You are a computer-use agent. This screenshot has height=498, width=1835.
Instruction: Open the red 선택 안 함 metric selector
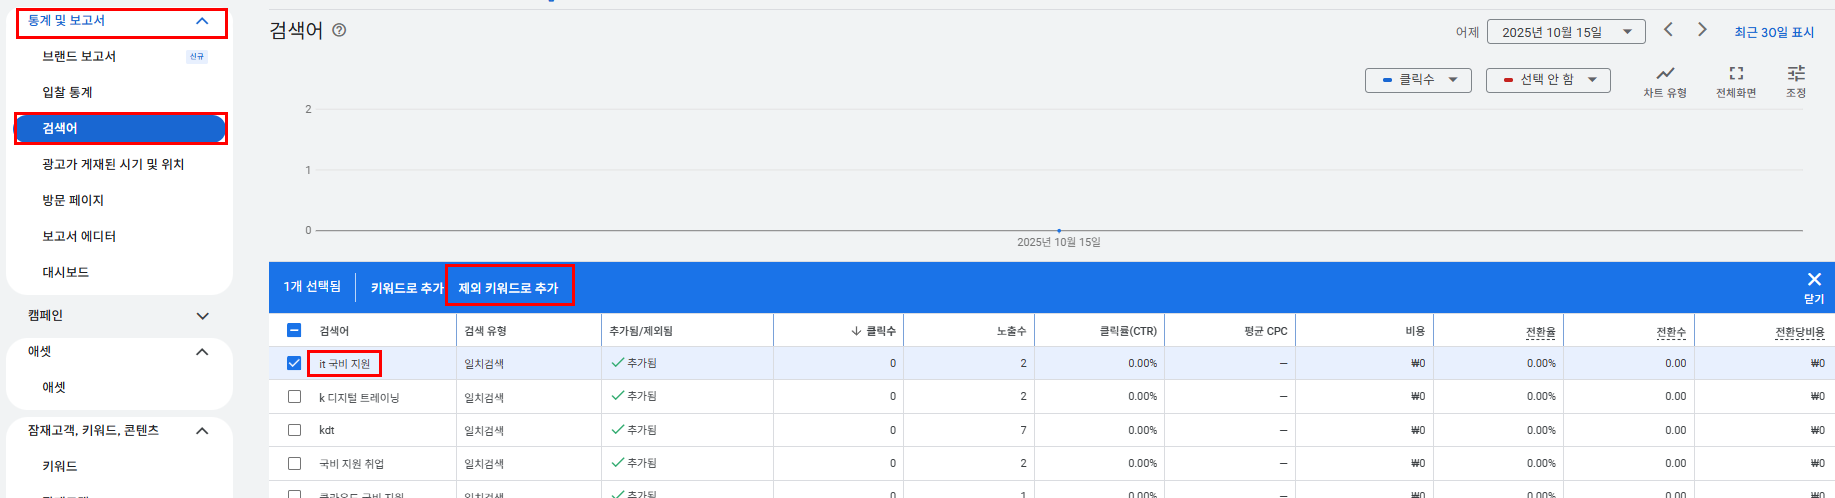1548,80
